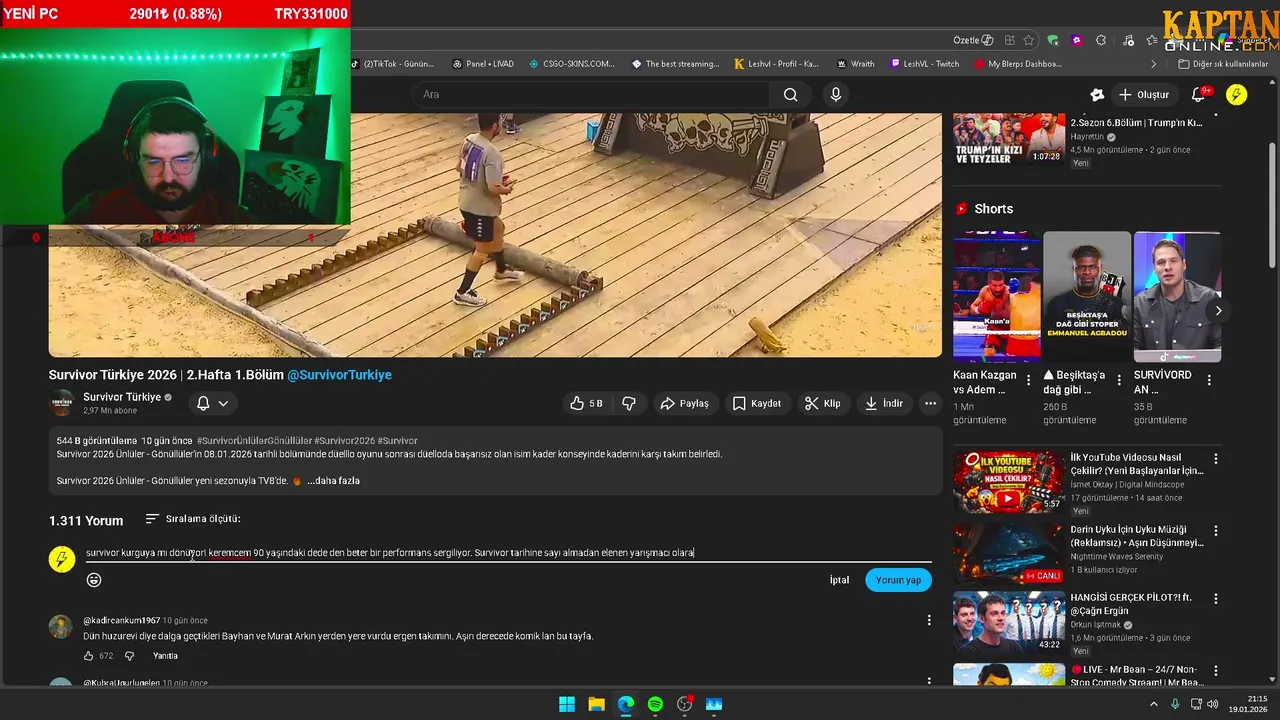Open options for SURVIVORDAN short
This screenshot has height=720, width=1280.
coord(1209,380)
